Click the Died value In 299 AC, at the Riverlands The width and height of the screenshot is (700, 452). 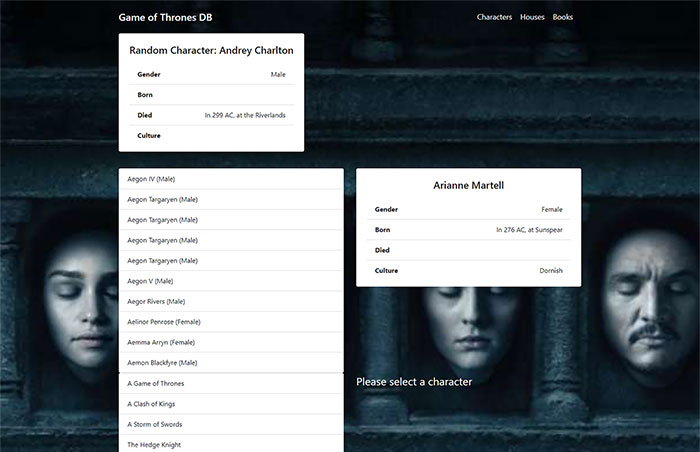click(x=245, y=115)
